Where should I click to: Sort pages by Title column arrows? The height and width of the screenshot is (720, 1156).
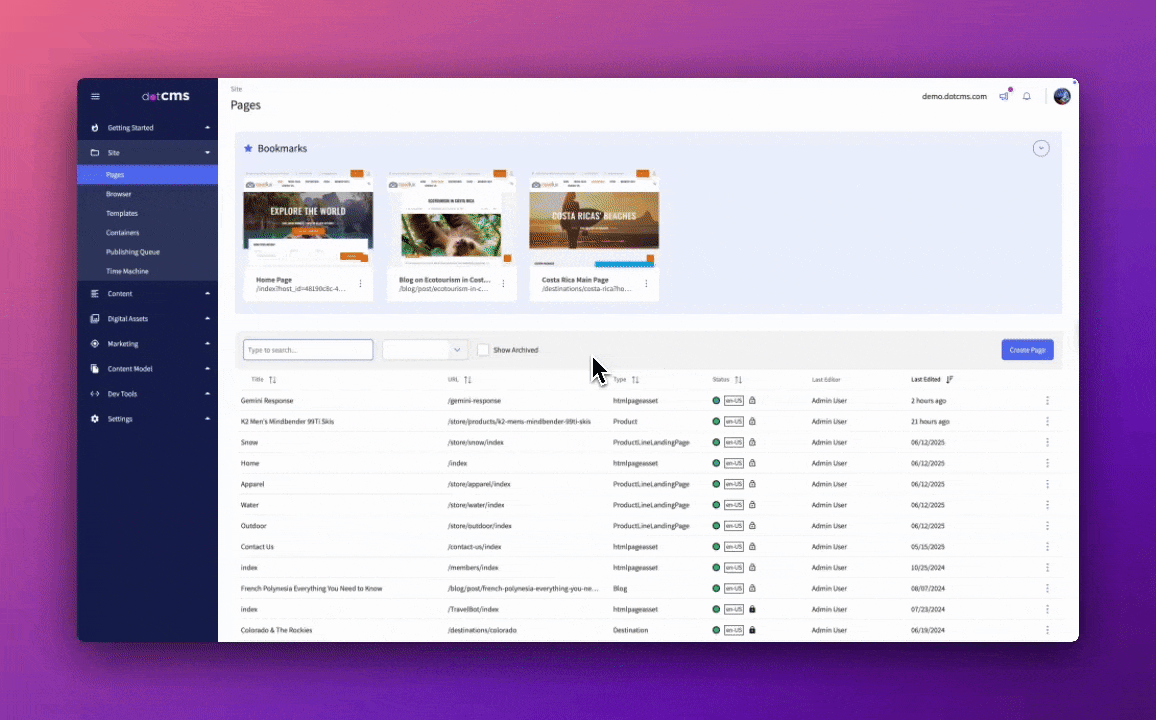click(x=273, y=380)
